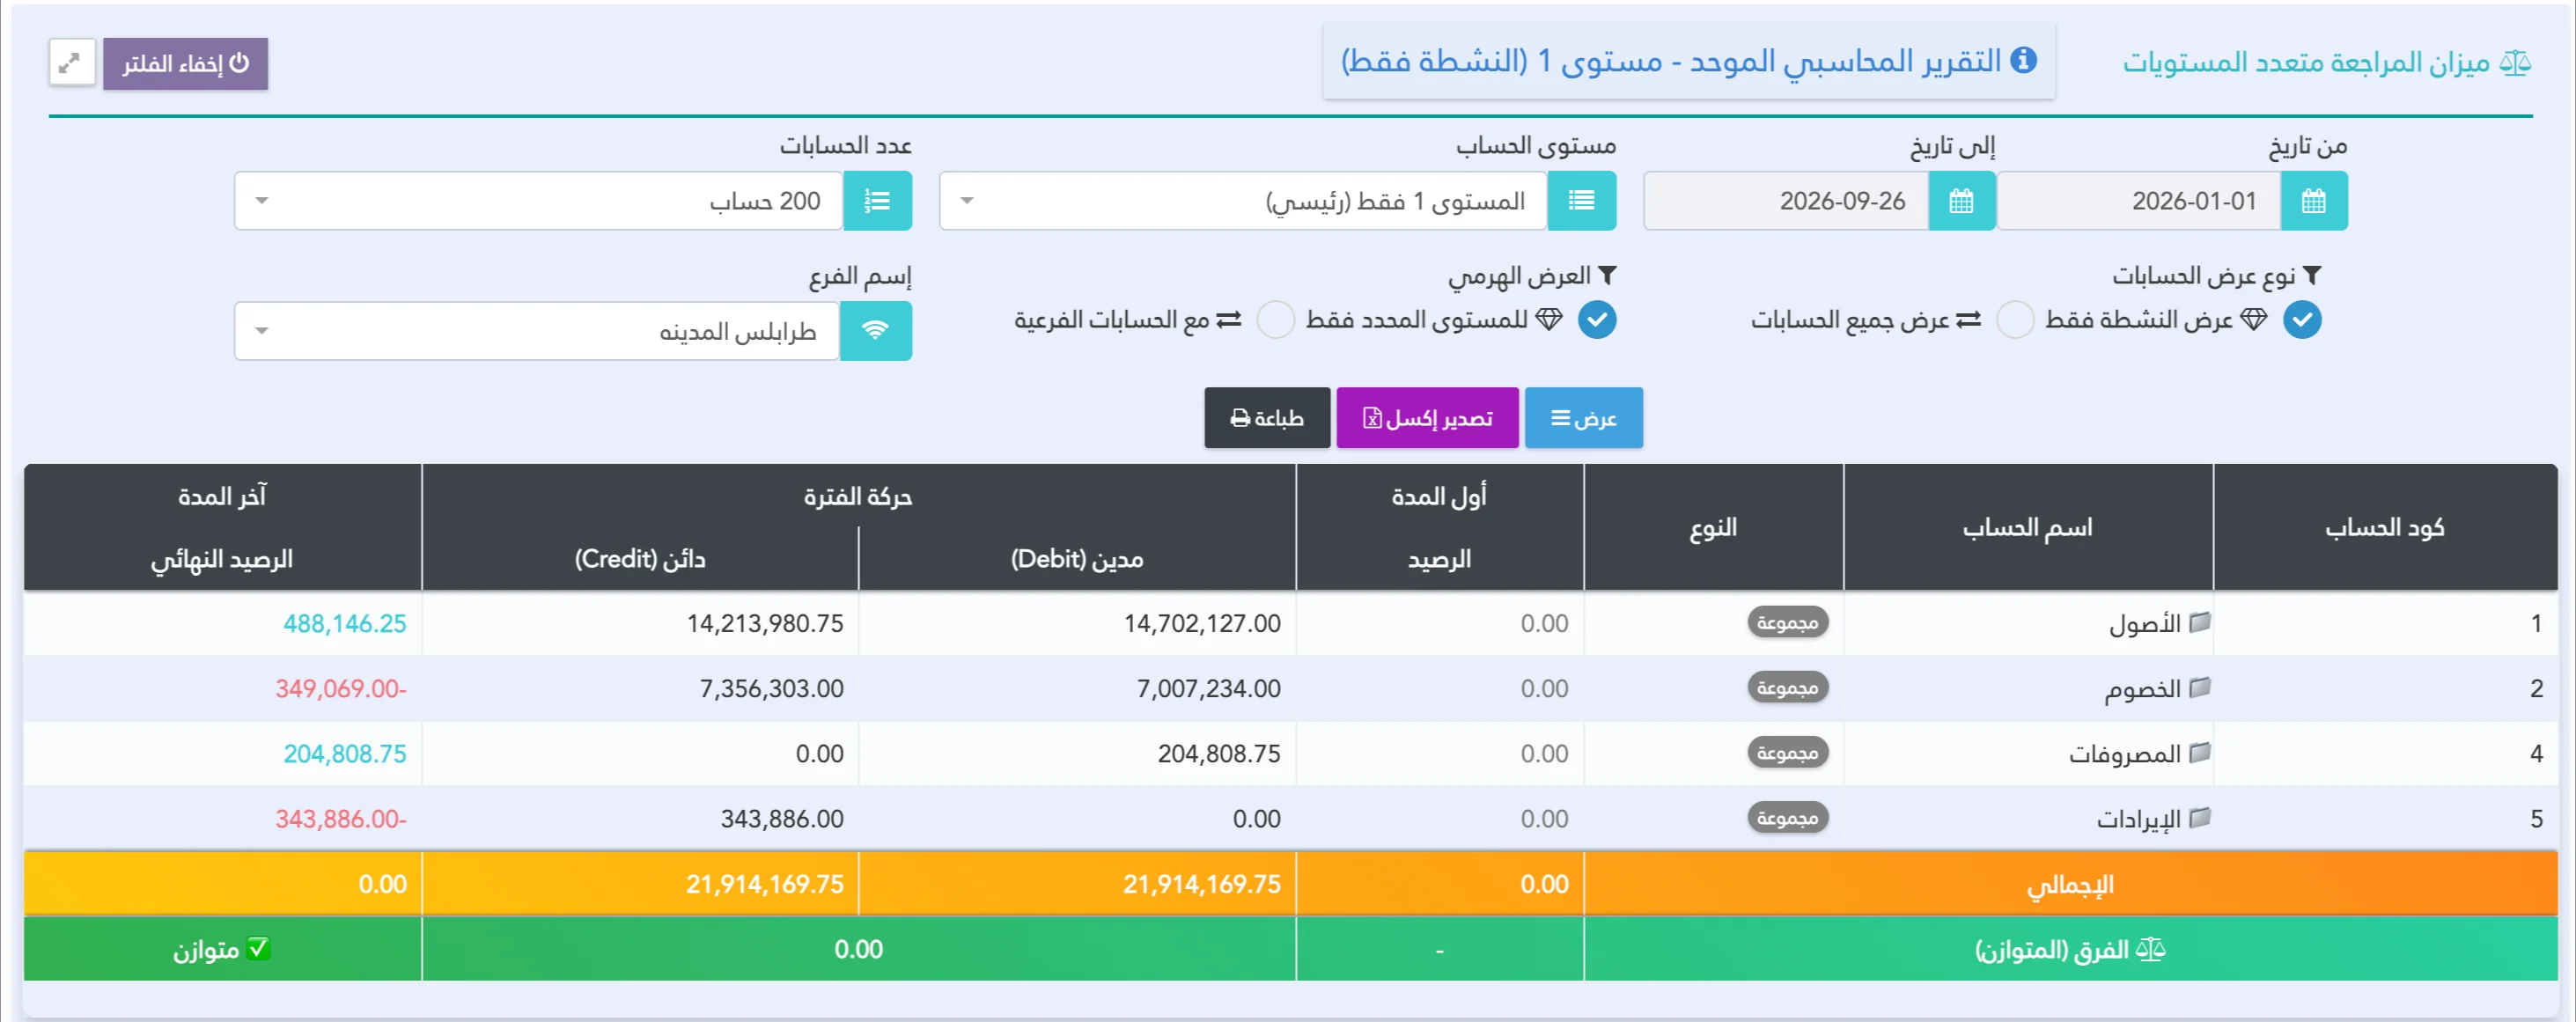2576x1022 pixels.
Task: Click the مجموعة badge in الأصول row
Action: click(1787, 623)
